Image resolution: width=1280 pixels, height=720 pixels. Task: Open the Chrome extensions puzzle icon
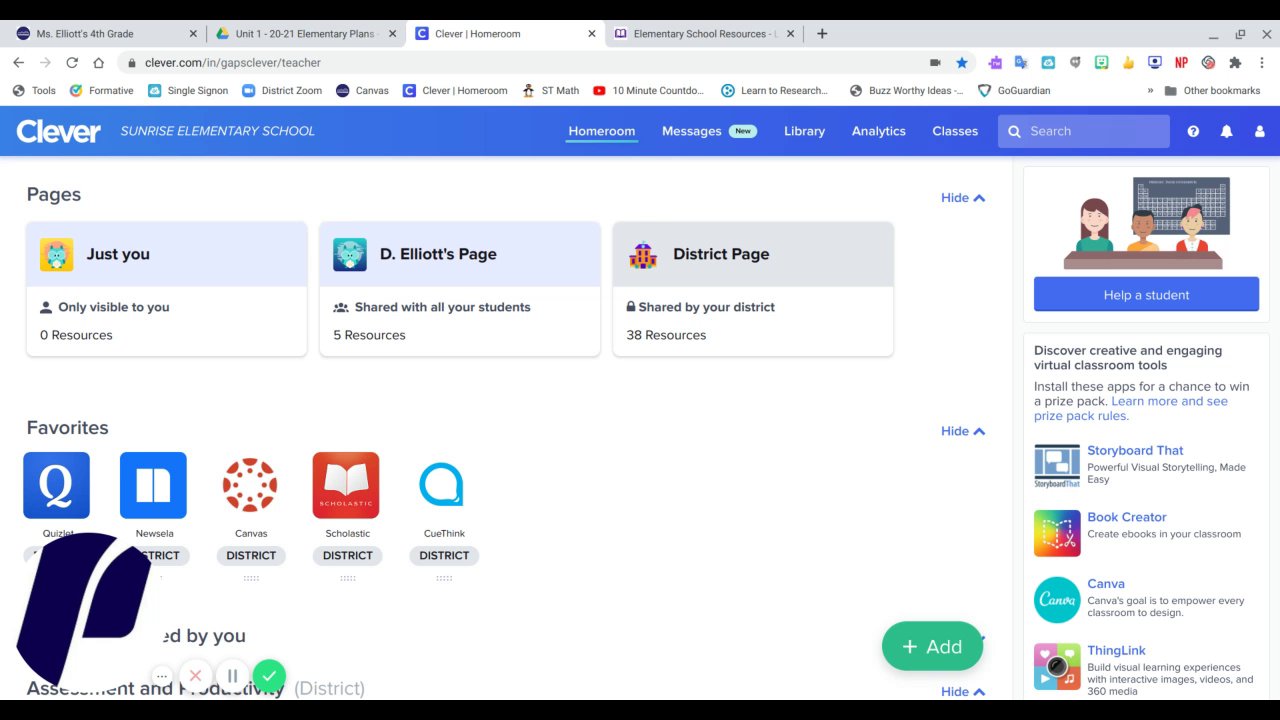point(1235,62)
